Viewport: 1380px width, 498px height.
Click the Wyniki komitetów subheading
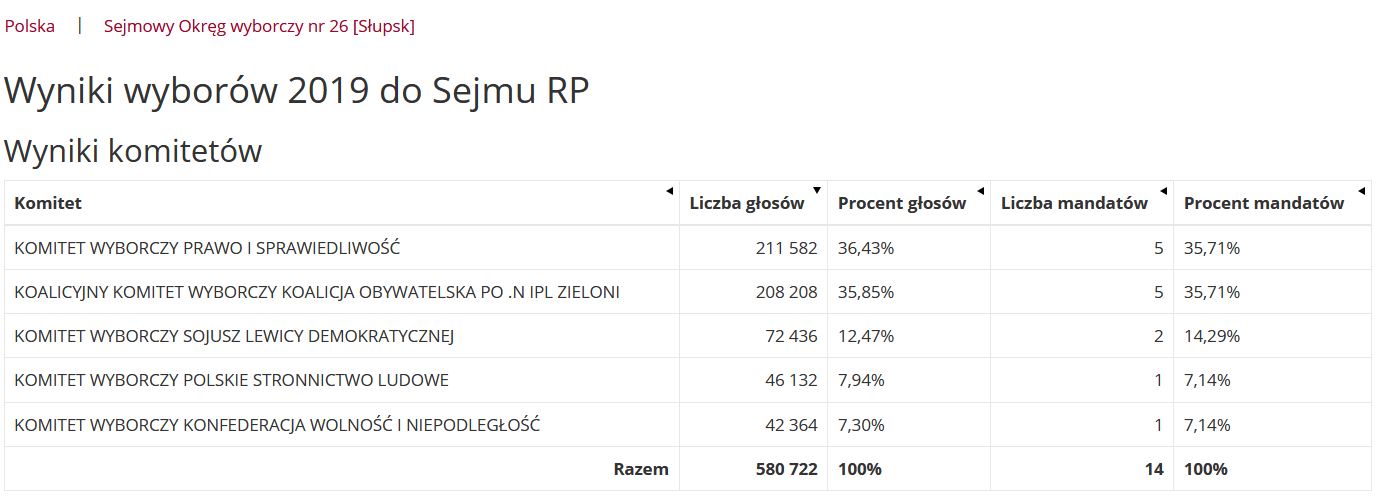coord(133,151)
